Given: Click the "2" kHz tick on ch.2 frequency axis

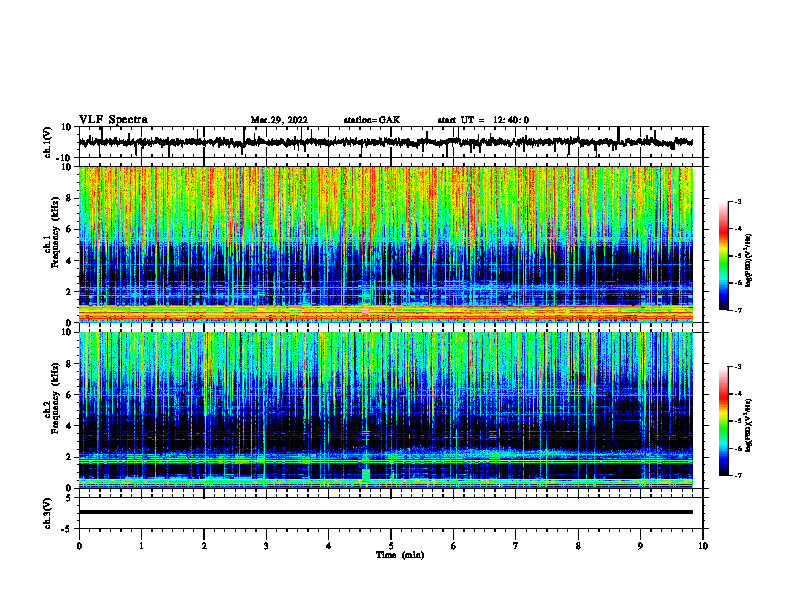Looking at the screenshot, I should 70,457.
